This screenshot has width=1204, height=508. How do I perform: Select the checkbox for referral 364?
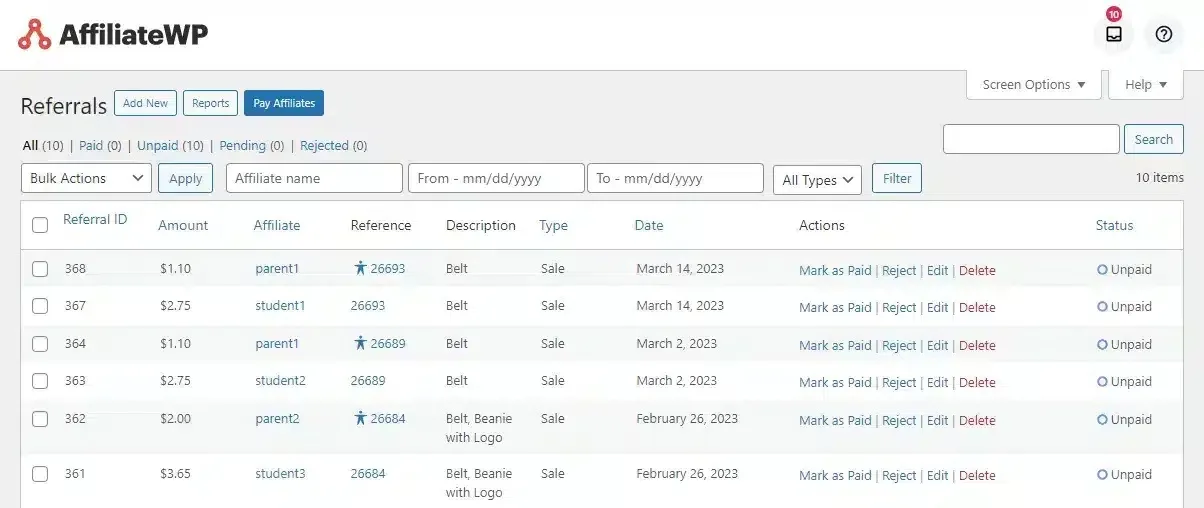click(40, 344)
